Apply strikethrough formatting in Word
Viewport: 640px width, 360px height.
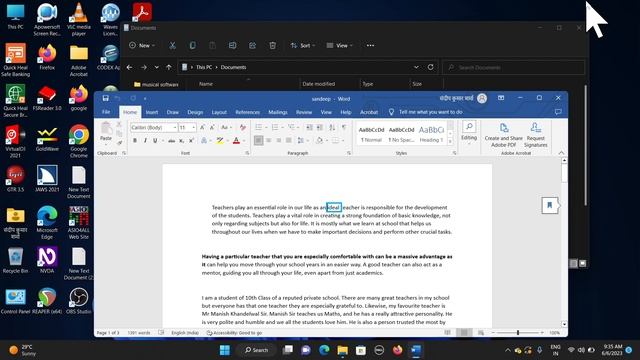(171, 141)
